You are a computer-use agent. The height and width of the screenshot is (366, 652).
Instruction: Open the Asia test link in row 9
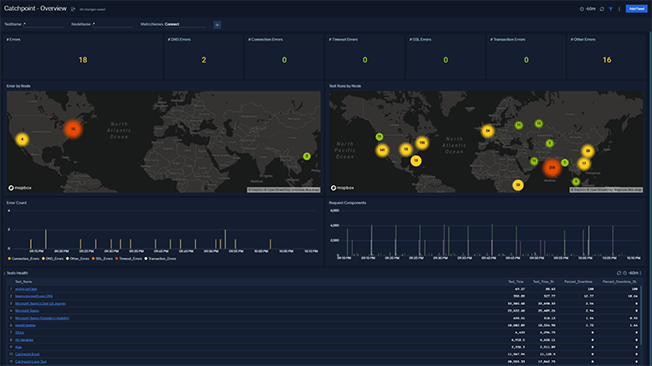point(18,347)
